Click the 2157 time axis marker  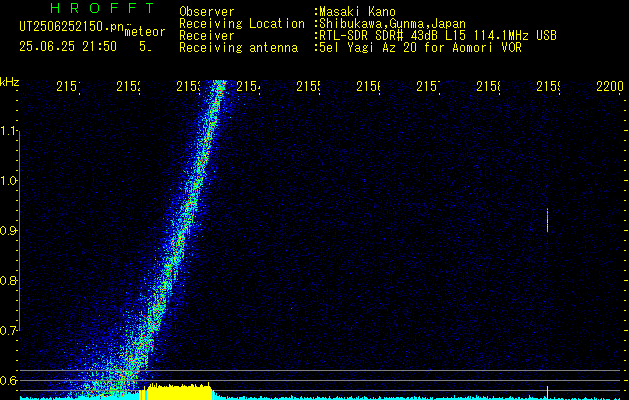pos(428,86)
